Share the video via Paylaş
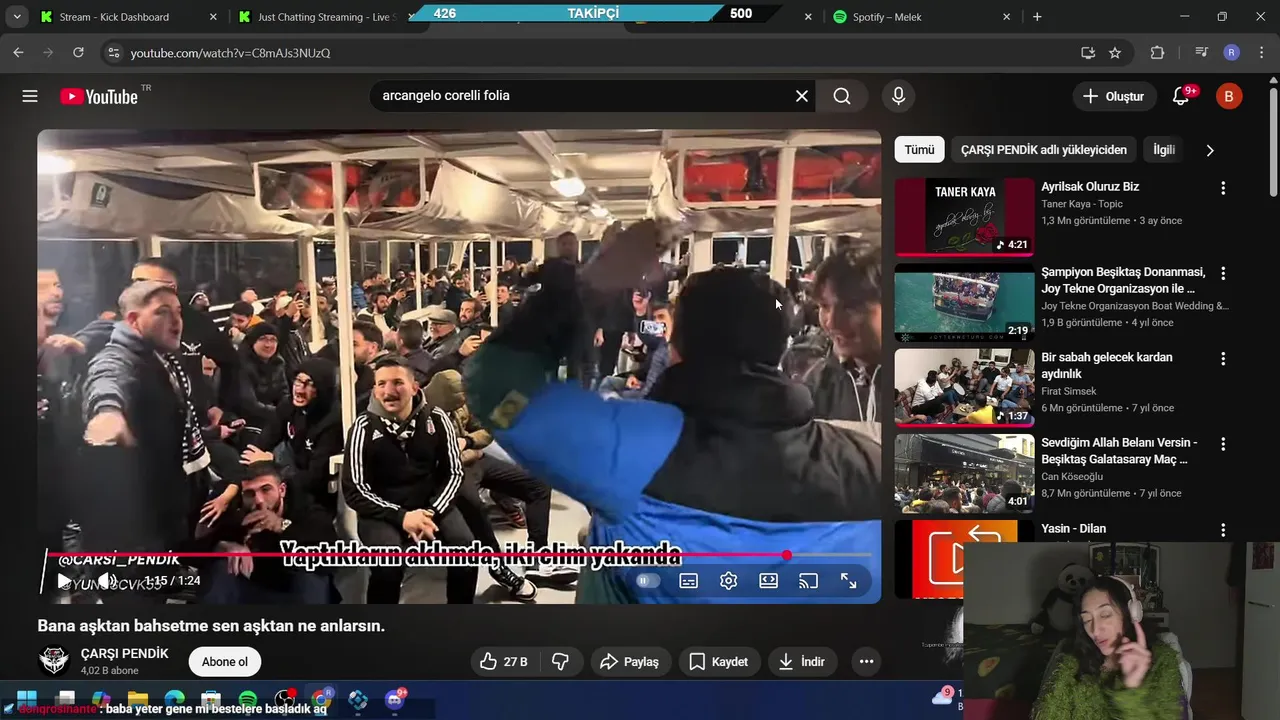Image resolution: width=1280 pixels, height=720 pixels. point(630,661)
